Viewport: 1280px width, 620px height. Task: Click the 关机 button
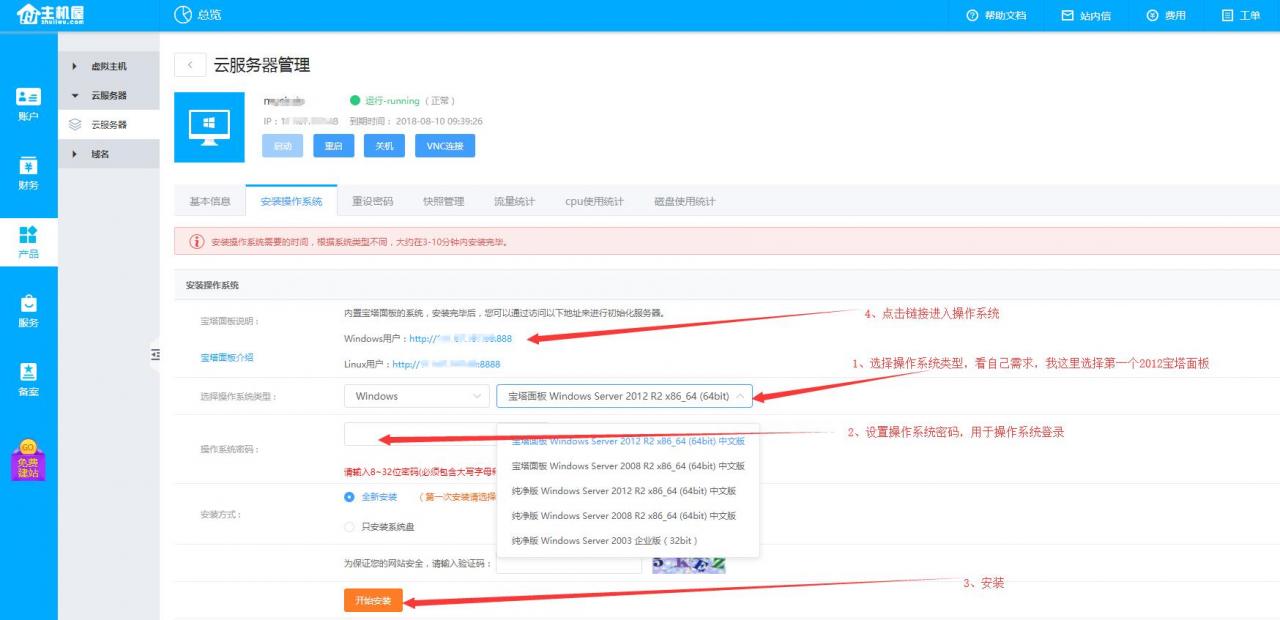click(384, 146)
